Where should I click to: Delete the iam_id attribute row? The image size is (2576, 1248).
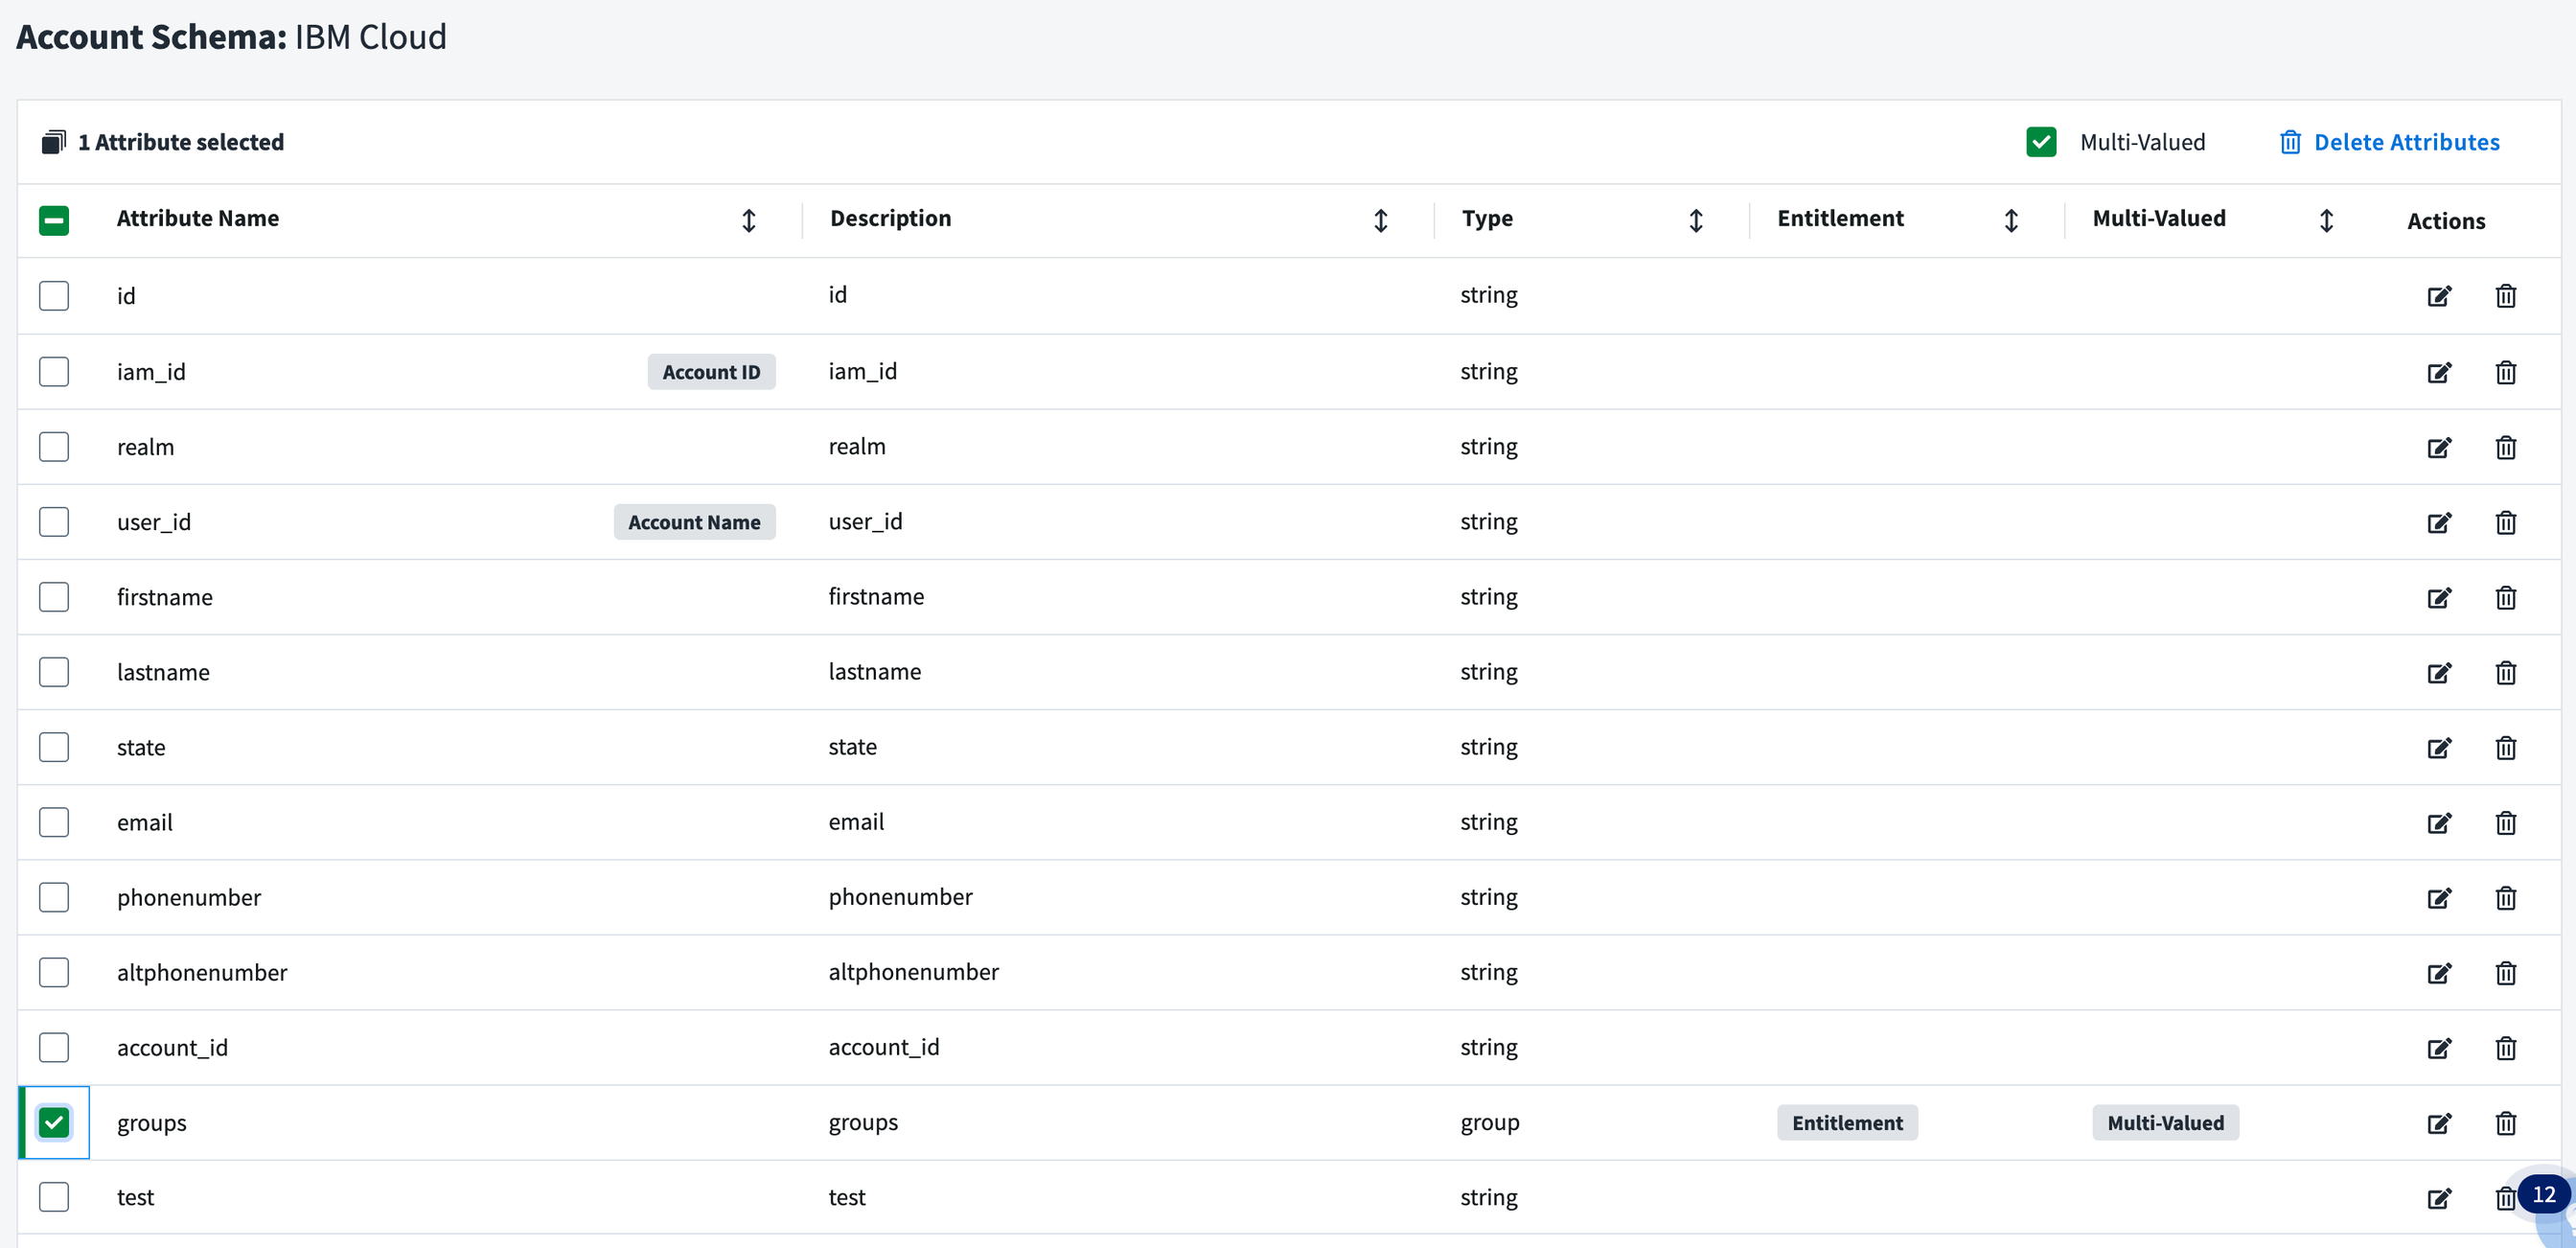coord(2505,372)
